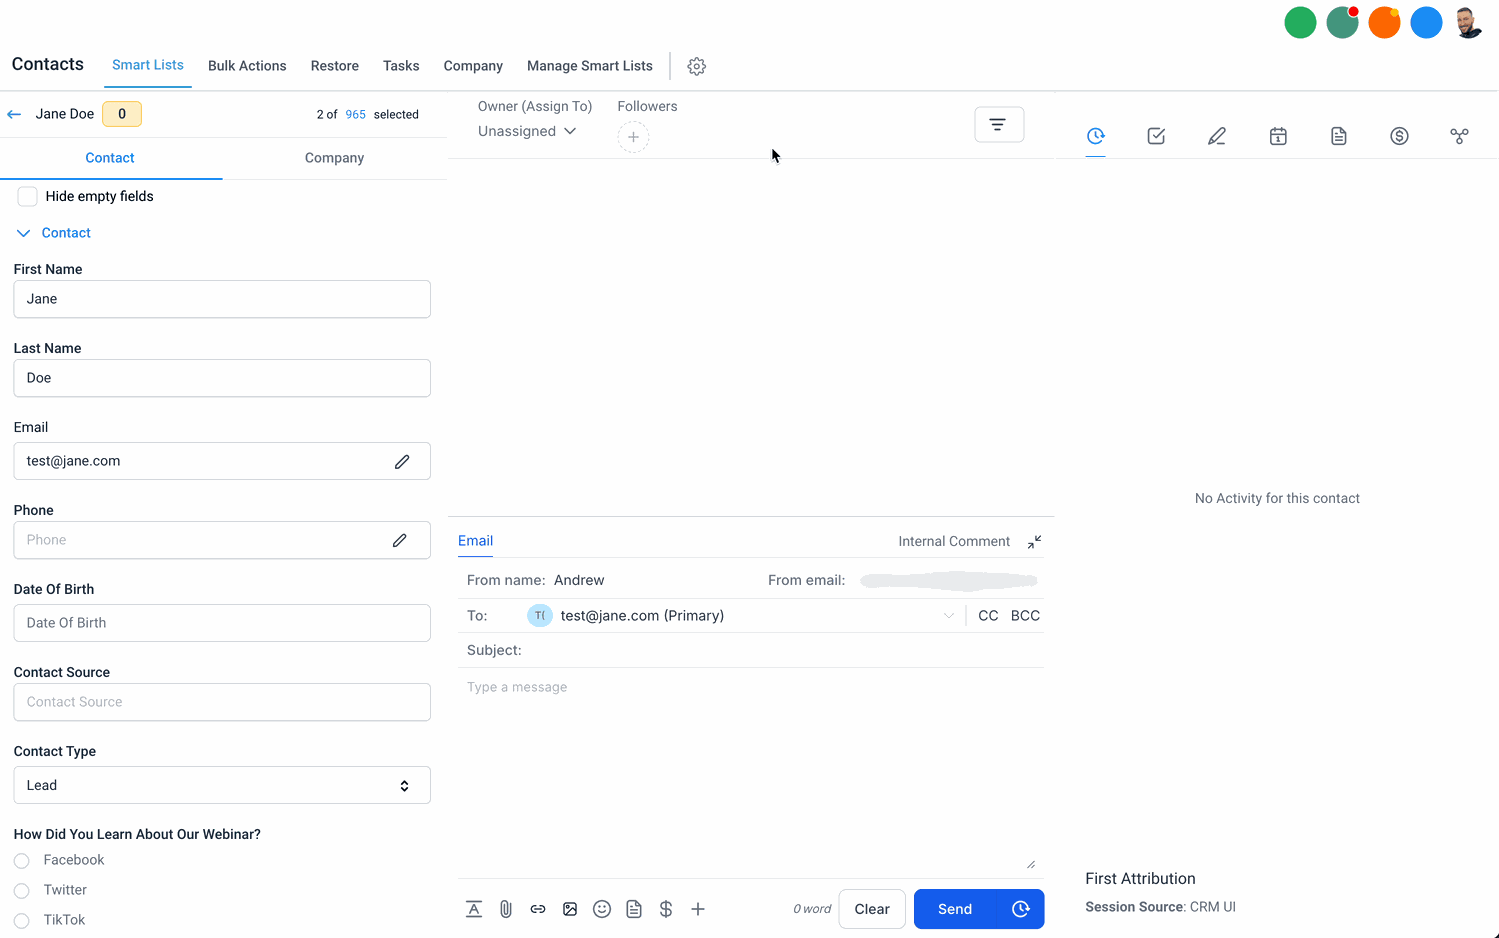1499x938 pixels.
Task: Click the green circle icon in header
Action: (x=1300, y=22)
